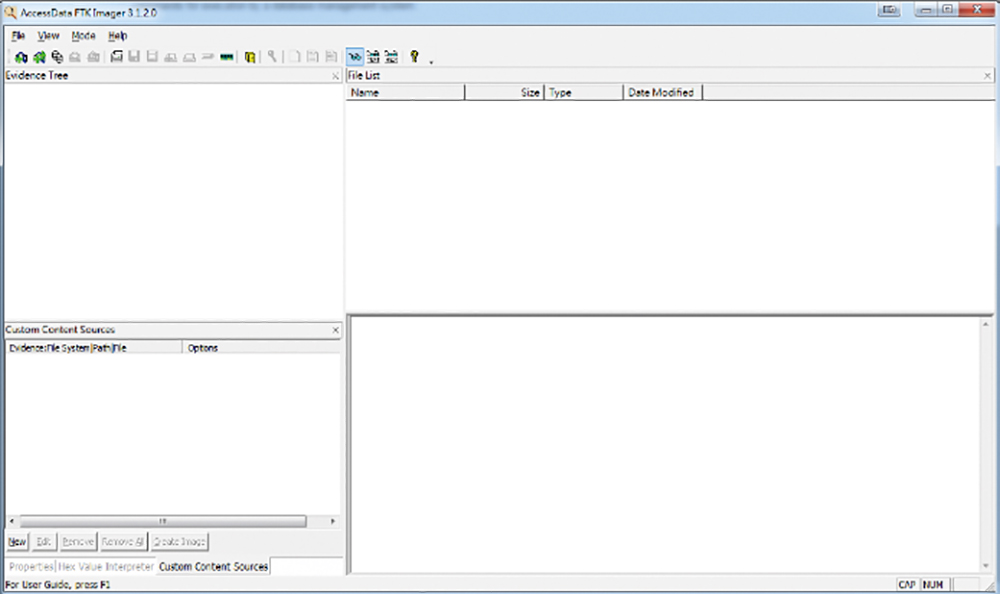Click the Verify Drive/Image icon

pos(208,57)
